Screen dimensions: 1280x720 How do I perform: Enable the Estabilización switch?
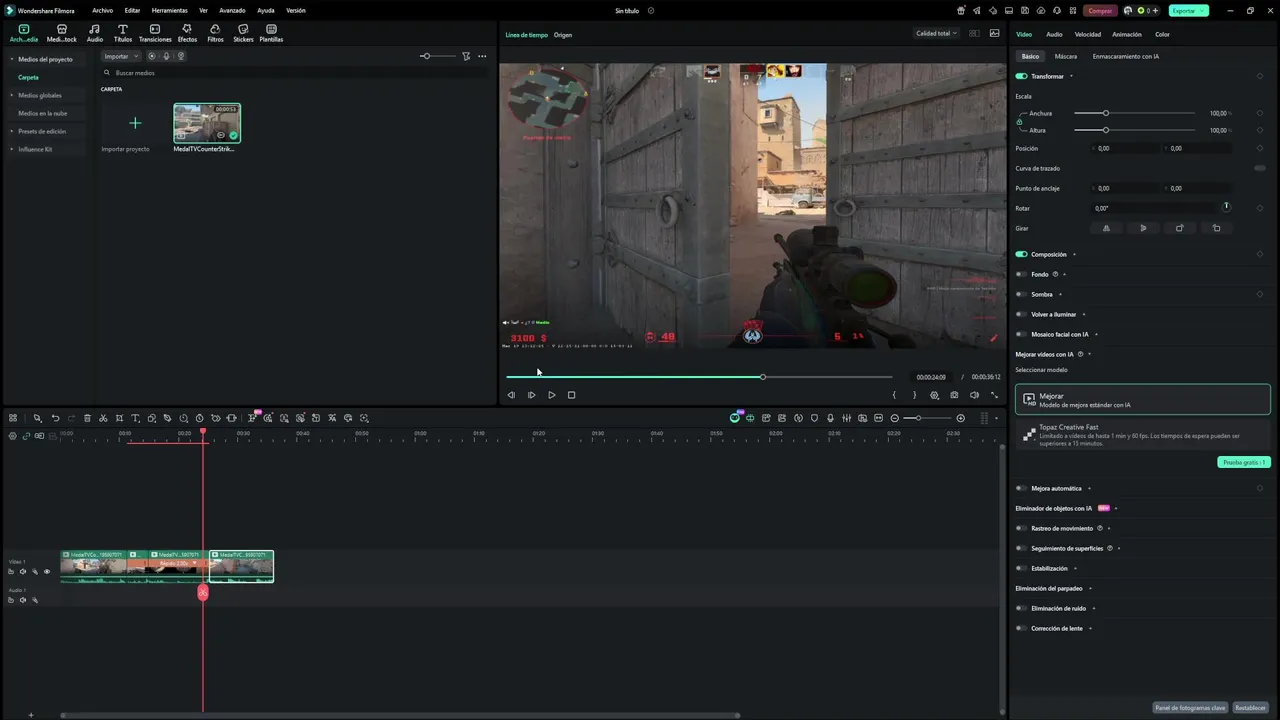[x=1021, y=568]
